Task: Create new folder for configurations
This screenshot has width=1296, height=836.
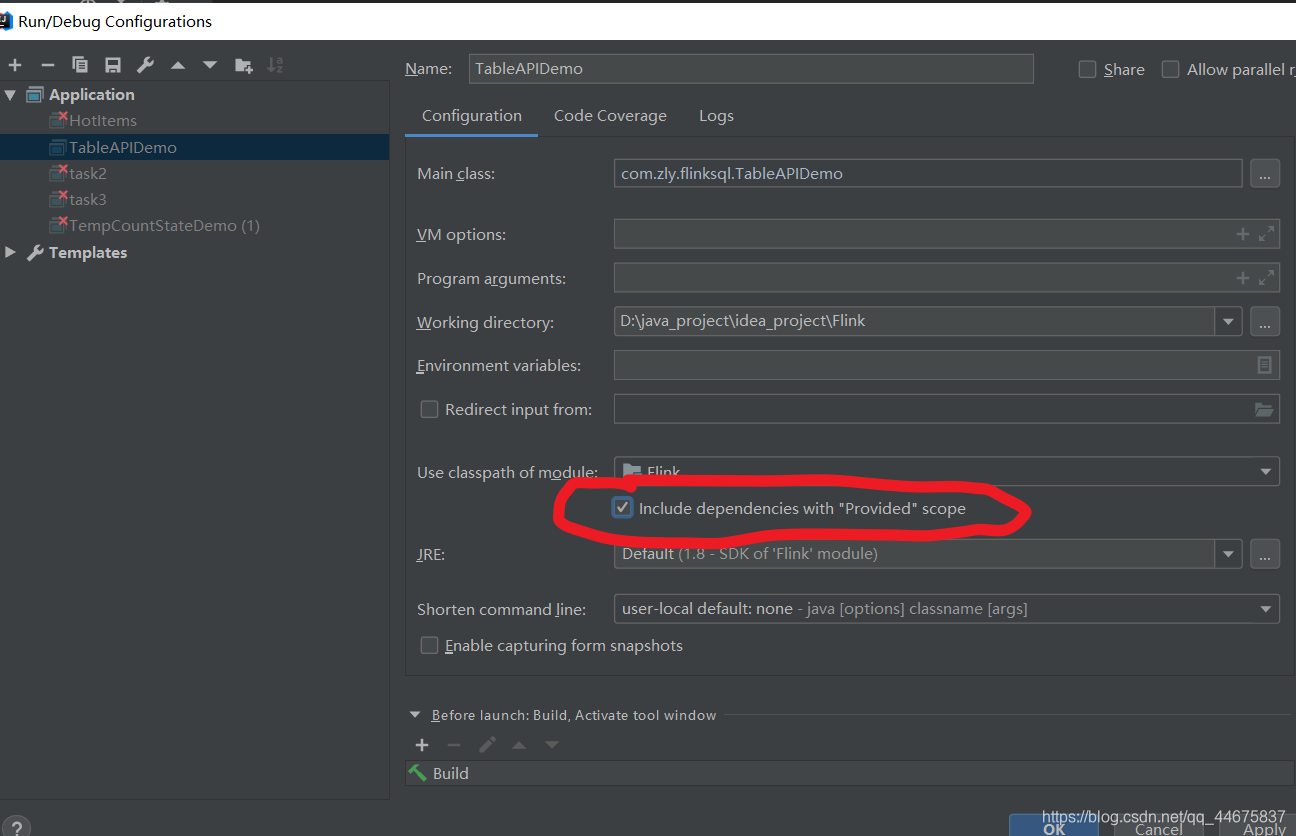Action: (243, 65)
